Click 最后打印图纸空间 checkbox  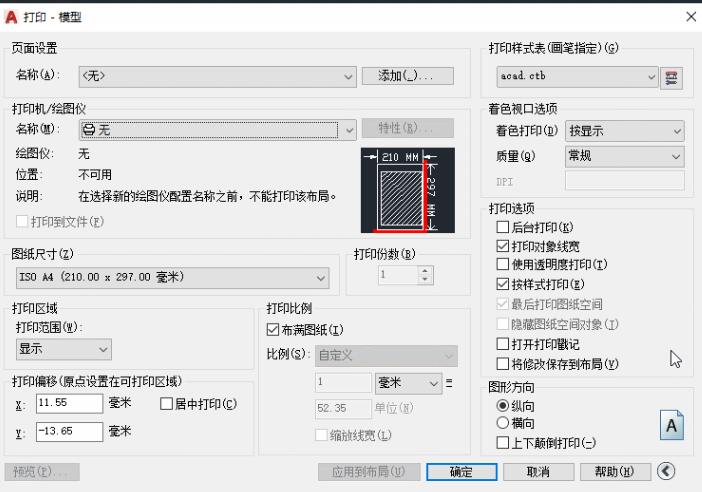502,304
